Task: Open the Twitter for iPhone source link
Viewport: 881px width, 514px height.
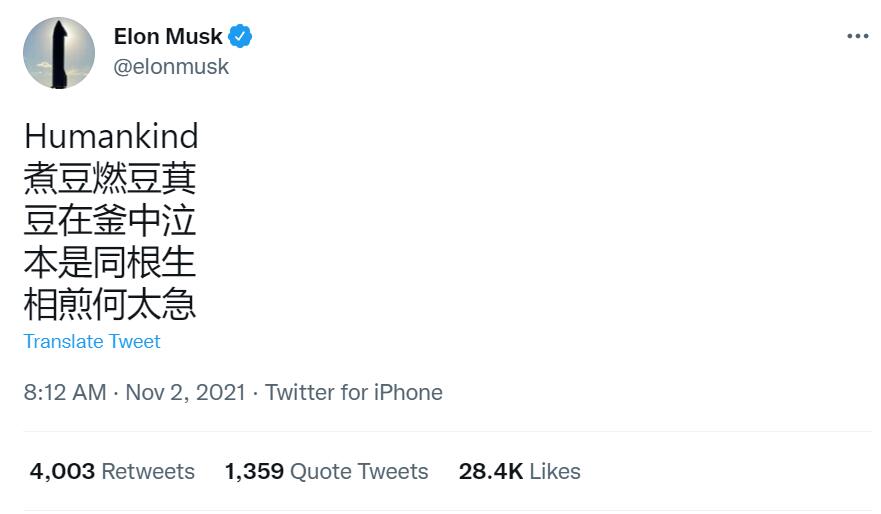Action: 353,392
